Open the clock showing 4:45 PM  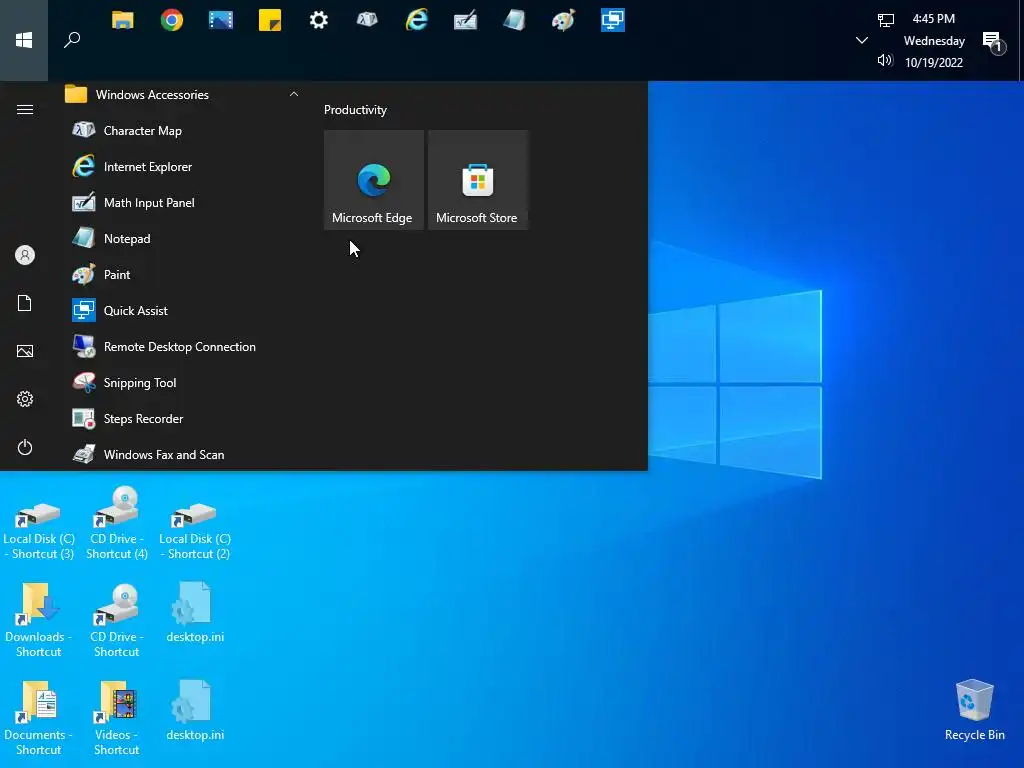(934, 40)
